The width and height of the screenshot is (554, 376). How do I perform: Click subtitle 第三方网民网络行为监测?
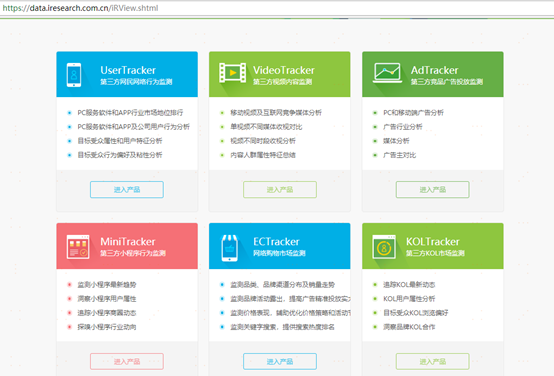click(136, 82)
